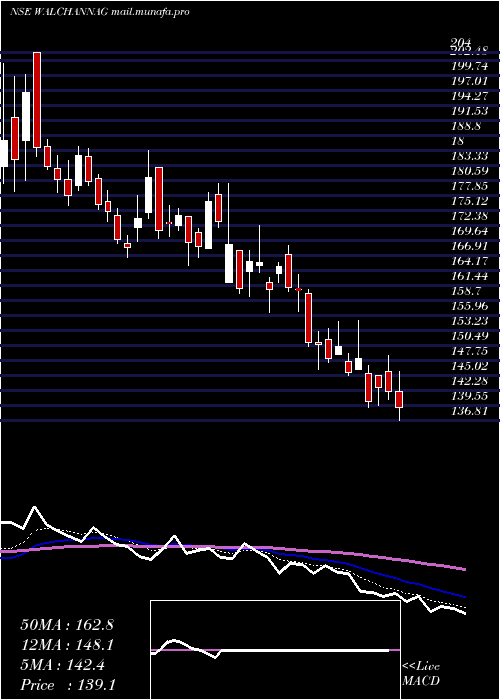Image resolution: width=500 pixels, height=700 pixels.
Task: Select the 145.02 price axis label
Action: pyautogui.click(x=469, y=366)
